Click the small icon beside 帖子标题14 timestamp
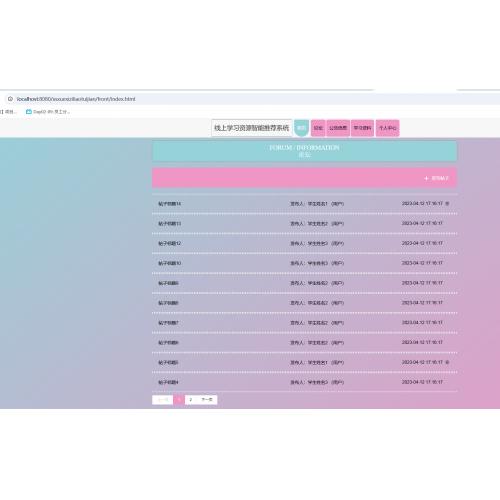This screenshot has height=500, width=500. [447, 203]
